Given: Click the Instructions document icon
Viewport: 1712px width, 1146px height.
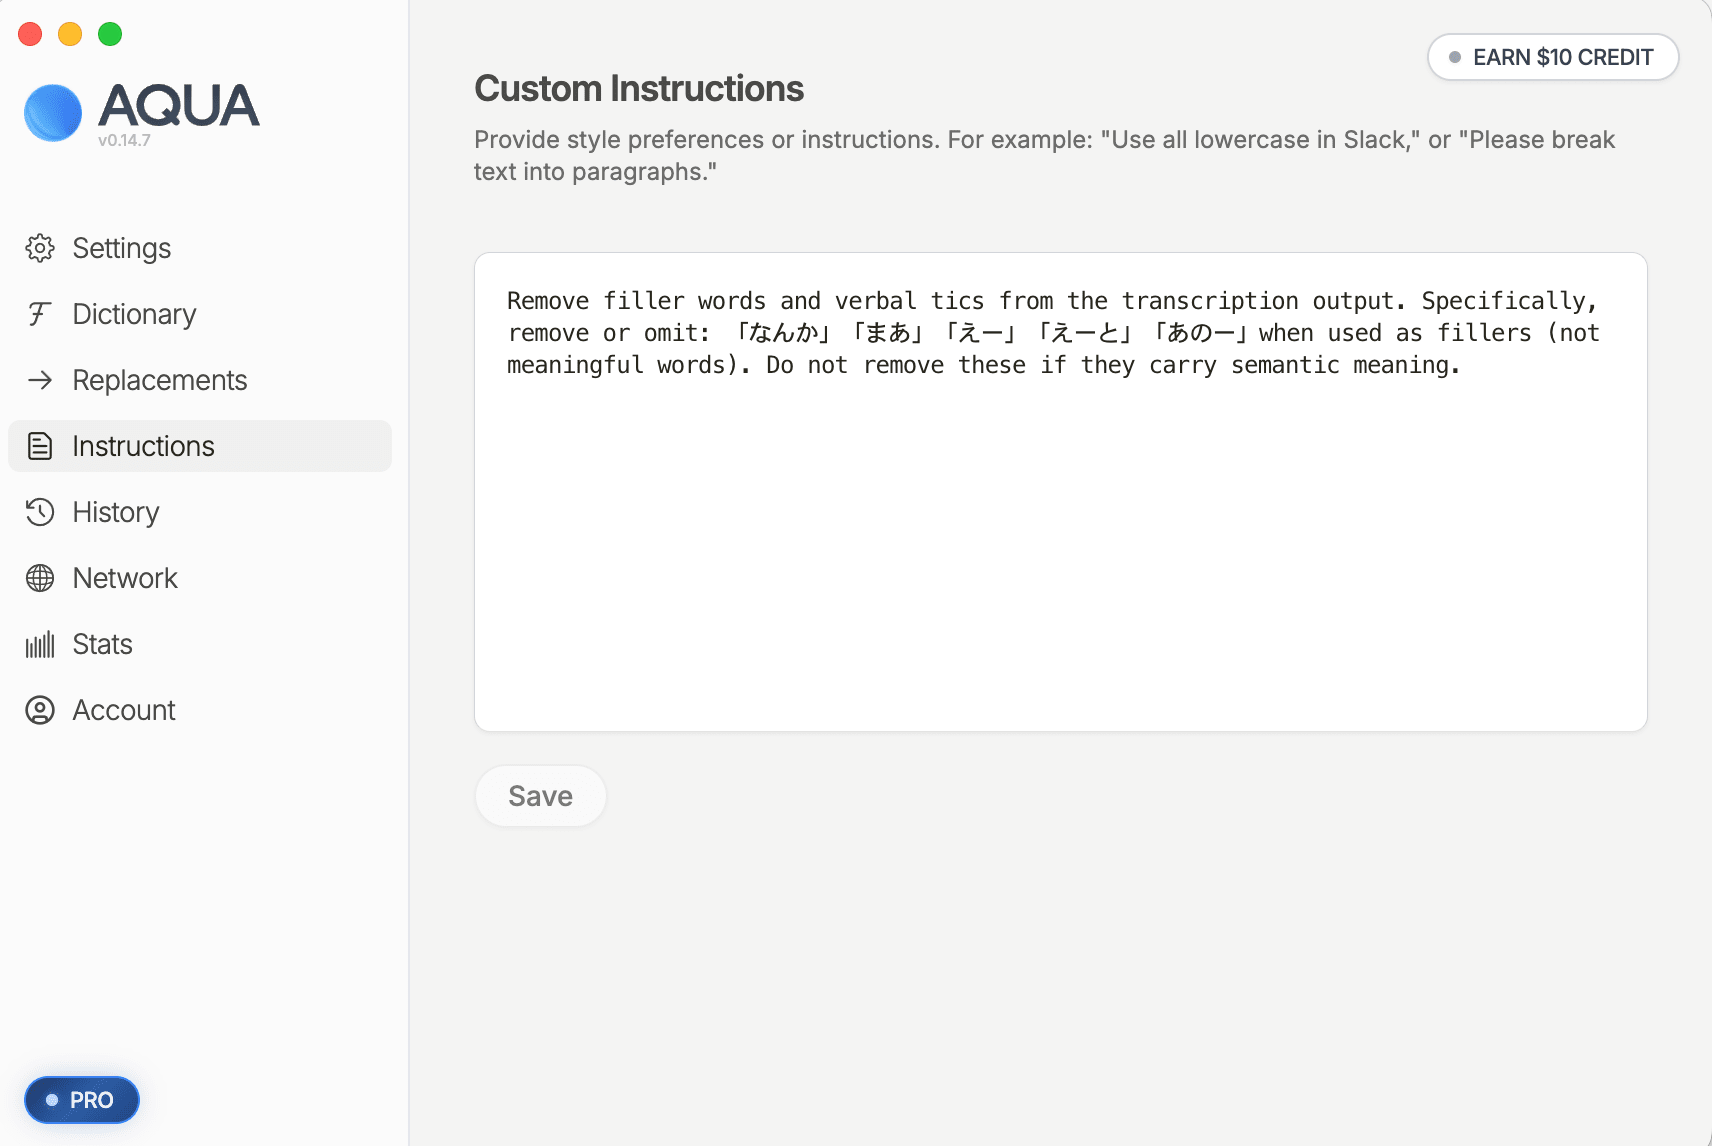Looking at the screenshot, I should click(x=40, y=446).
